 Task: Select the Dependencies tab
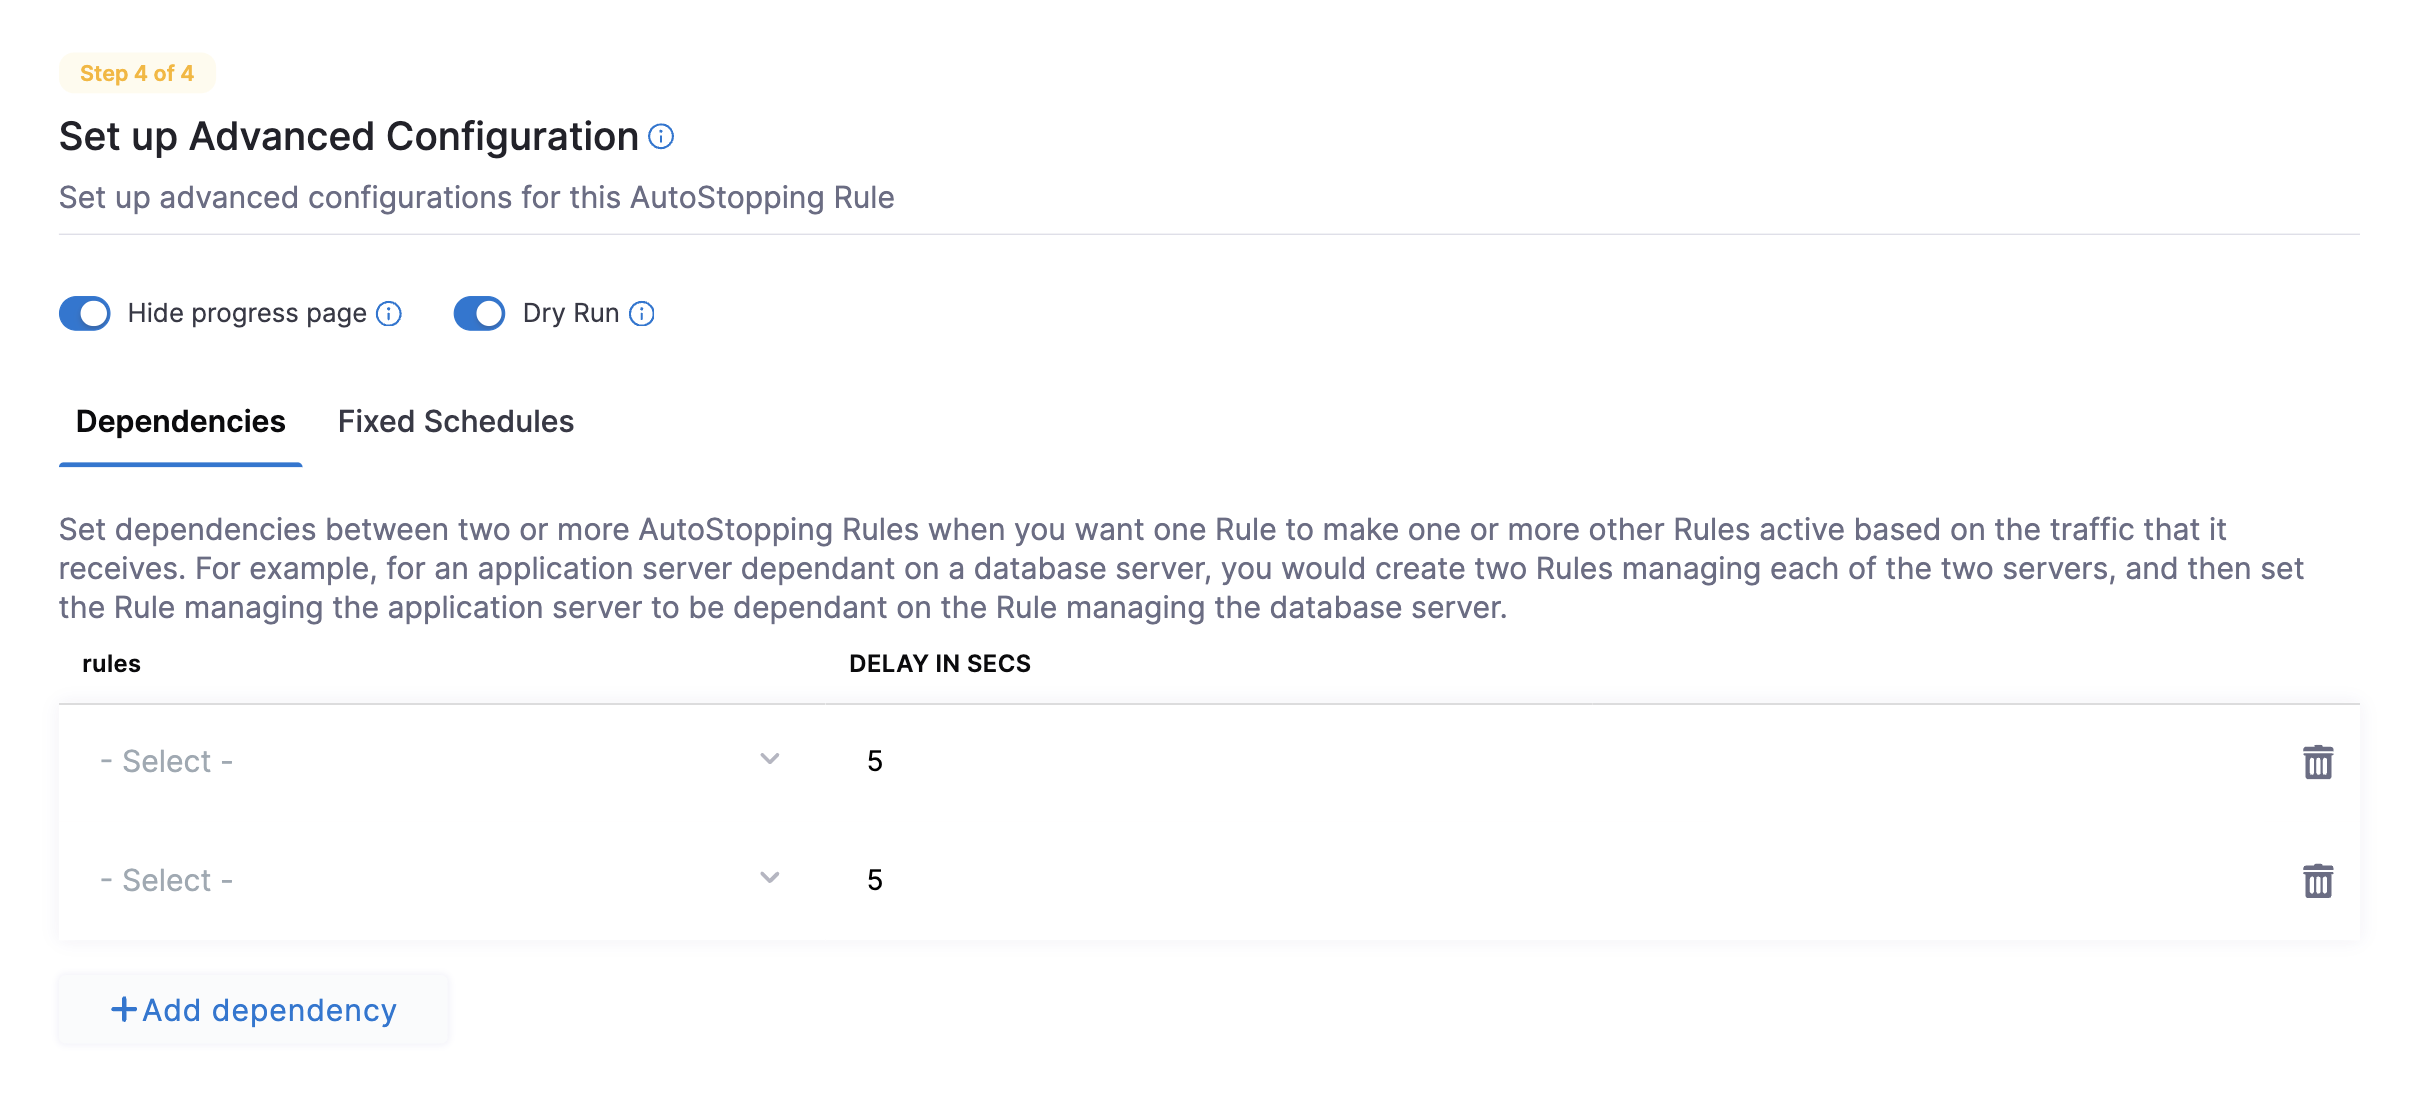tap(181, 422)
